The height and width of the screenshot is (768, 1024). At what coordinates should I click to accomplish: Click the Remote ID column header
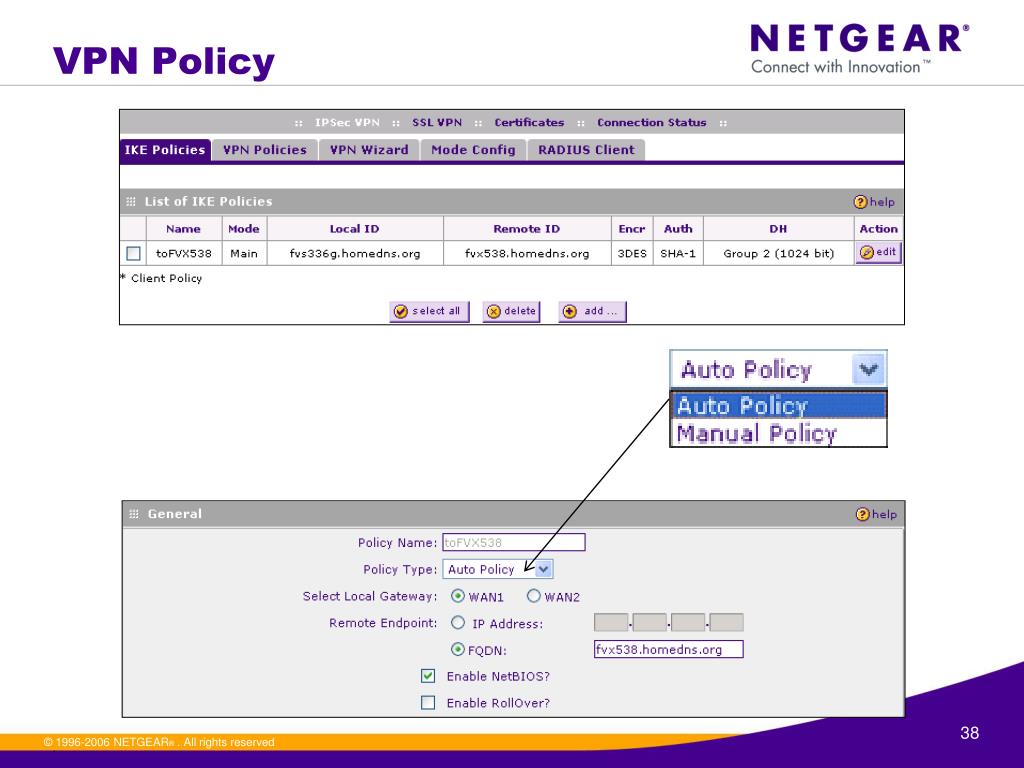click(x=526, y=229)
